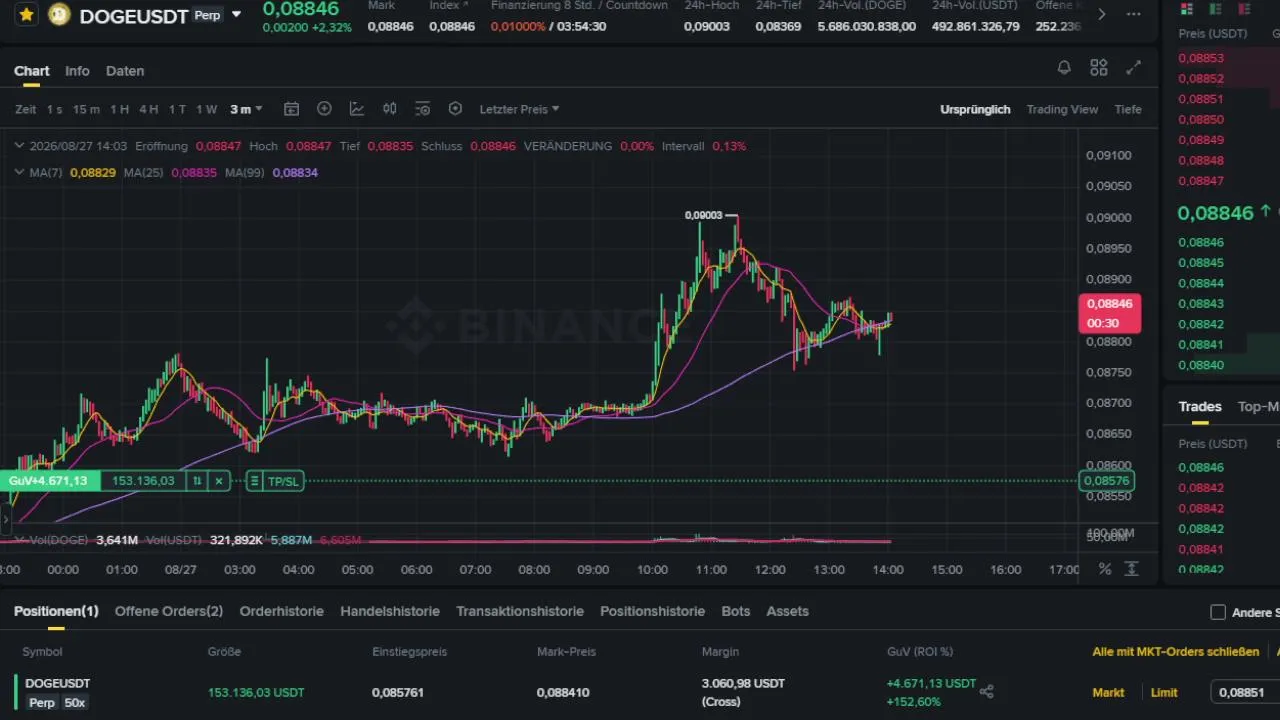Open the Positionshistorie tab
Image resolution: width=1280 pixels, height=720 pixels.
(653, 611)
